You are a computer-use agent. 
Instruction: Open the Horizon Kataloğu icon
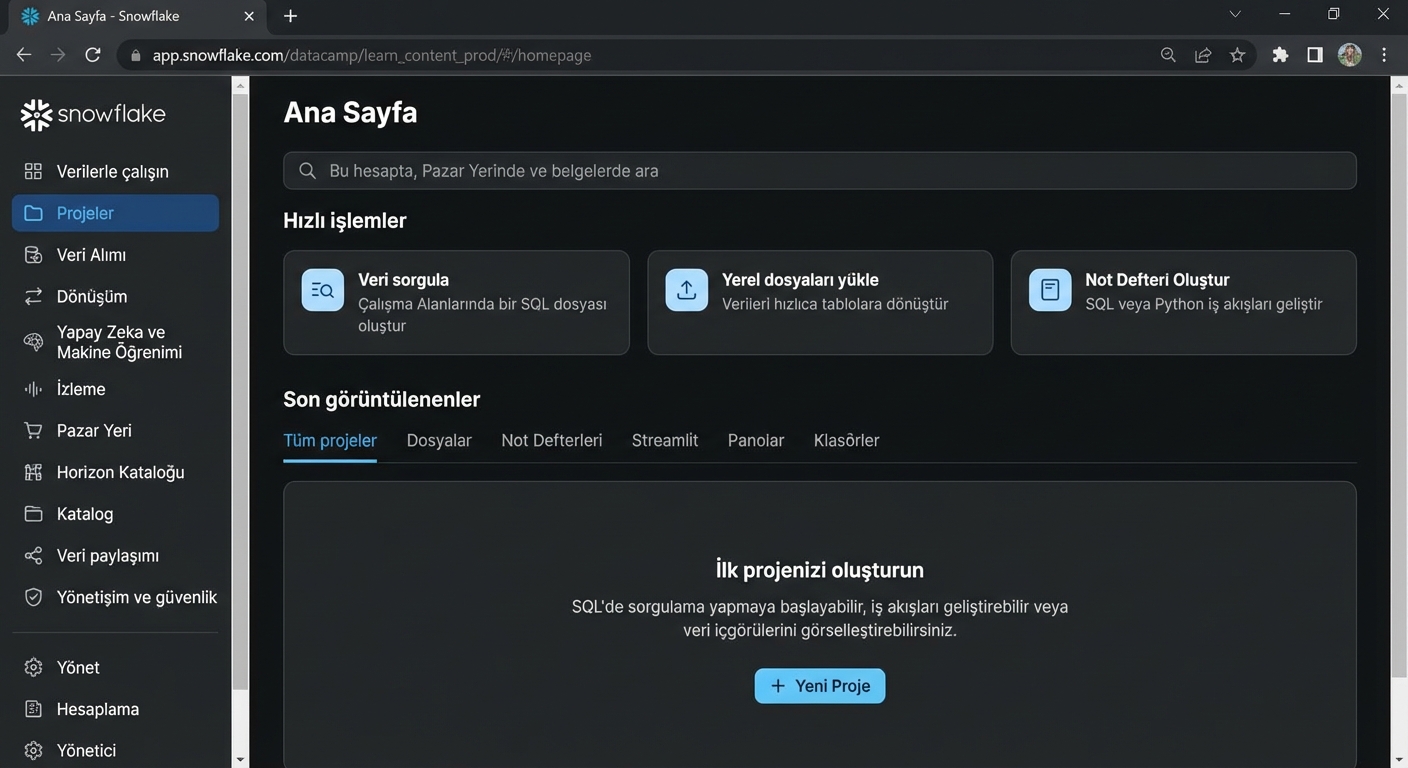coord(33,472)
